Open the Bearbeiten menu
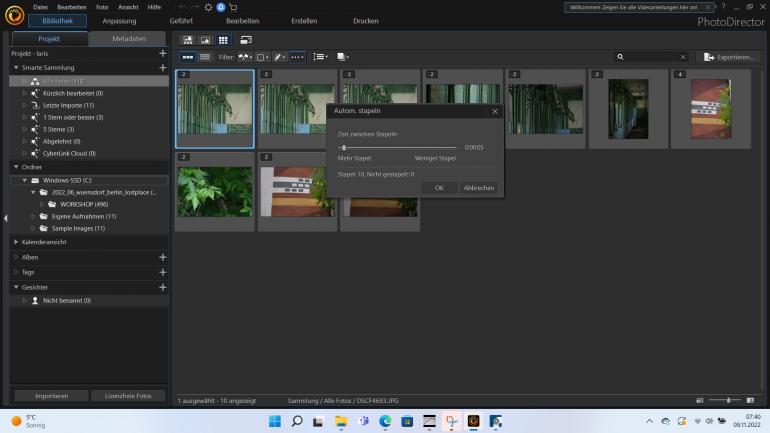770x433 pixels. tap(71, 7)
